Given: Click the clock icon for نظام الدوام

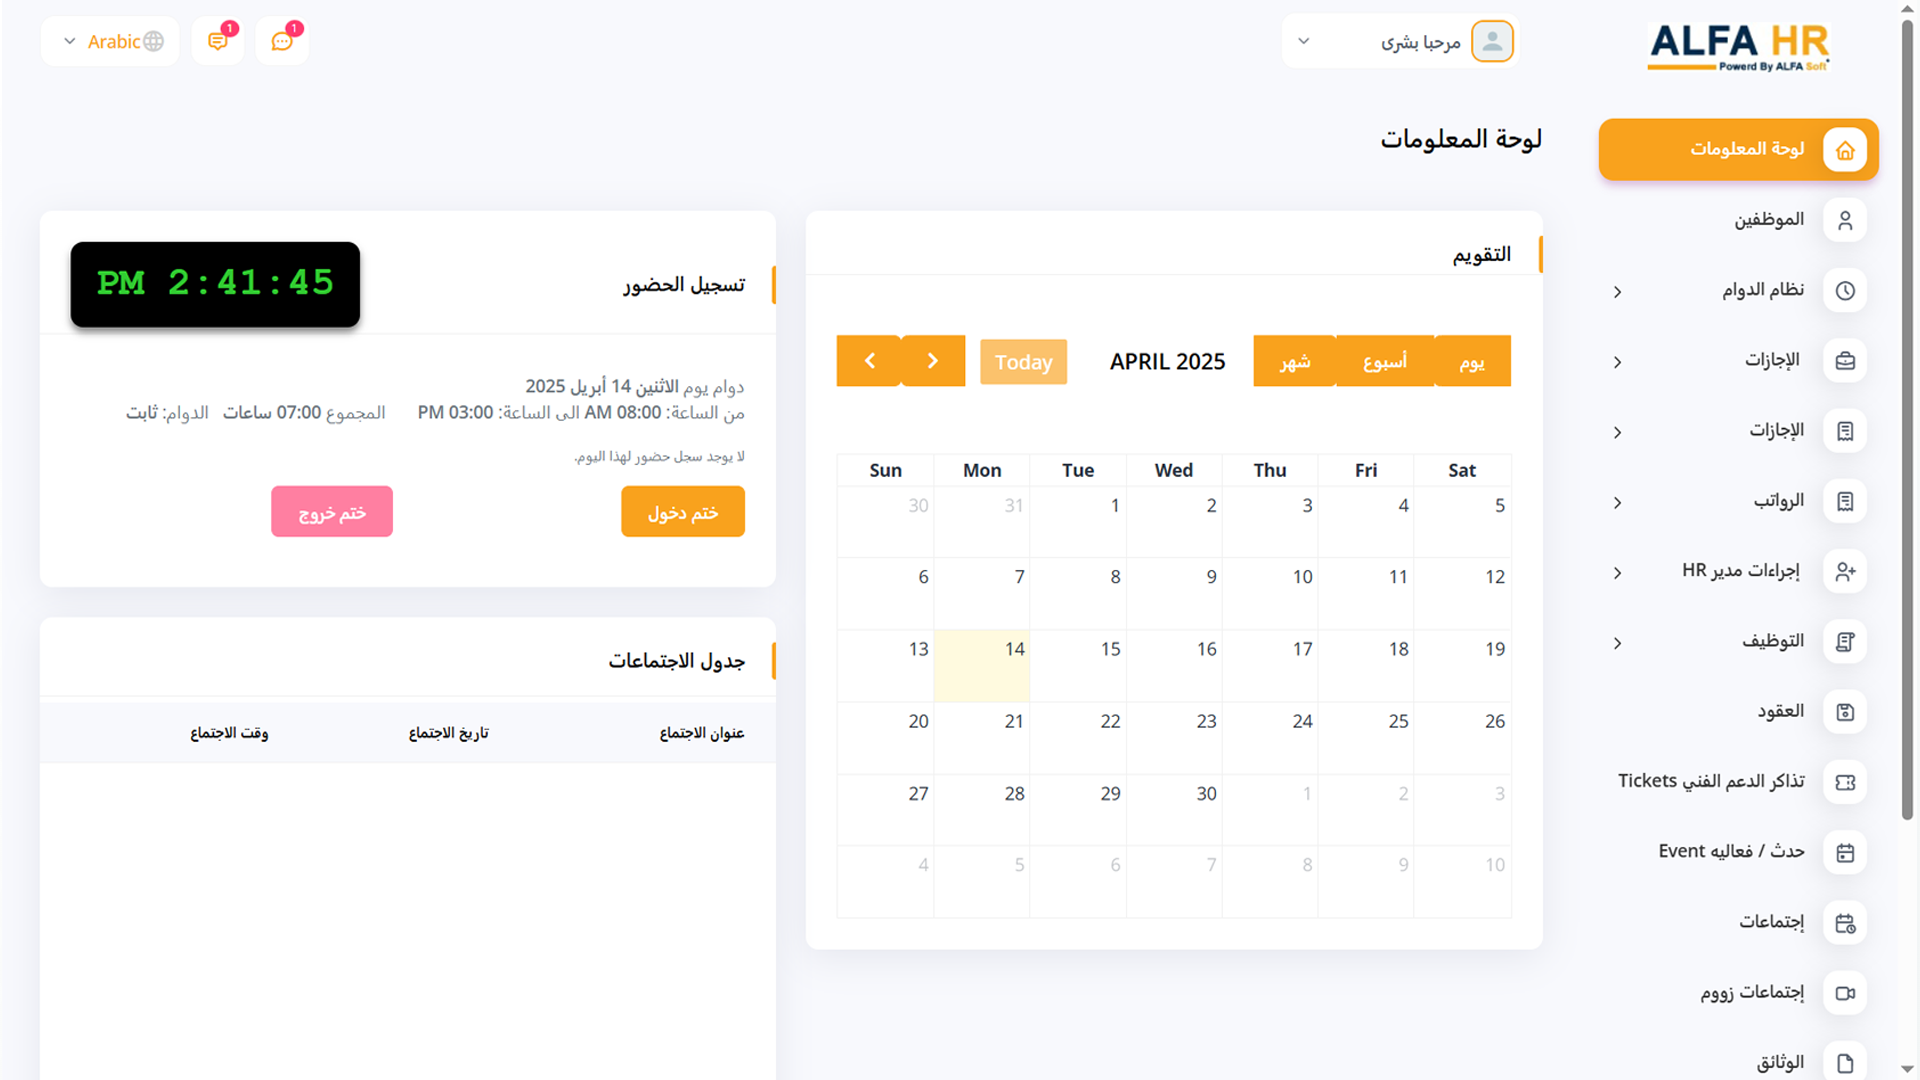Looking at the screenshot, I should [x=1845, y=290].
